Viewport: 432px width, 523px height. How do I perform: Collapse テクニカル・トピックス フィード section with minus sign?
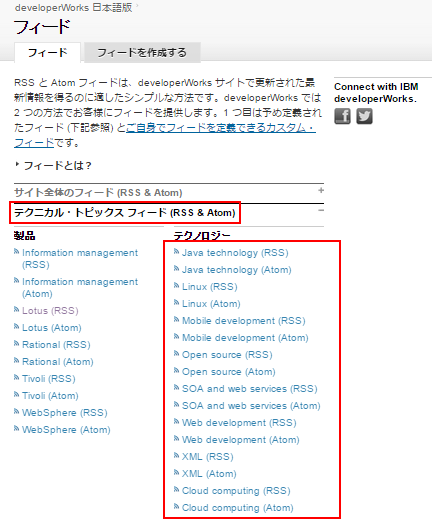321,210
